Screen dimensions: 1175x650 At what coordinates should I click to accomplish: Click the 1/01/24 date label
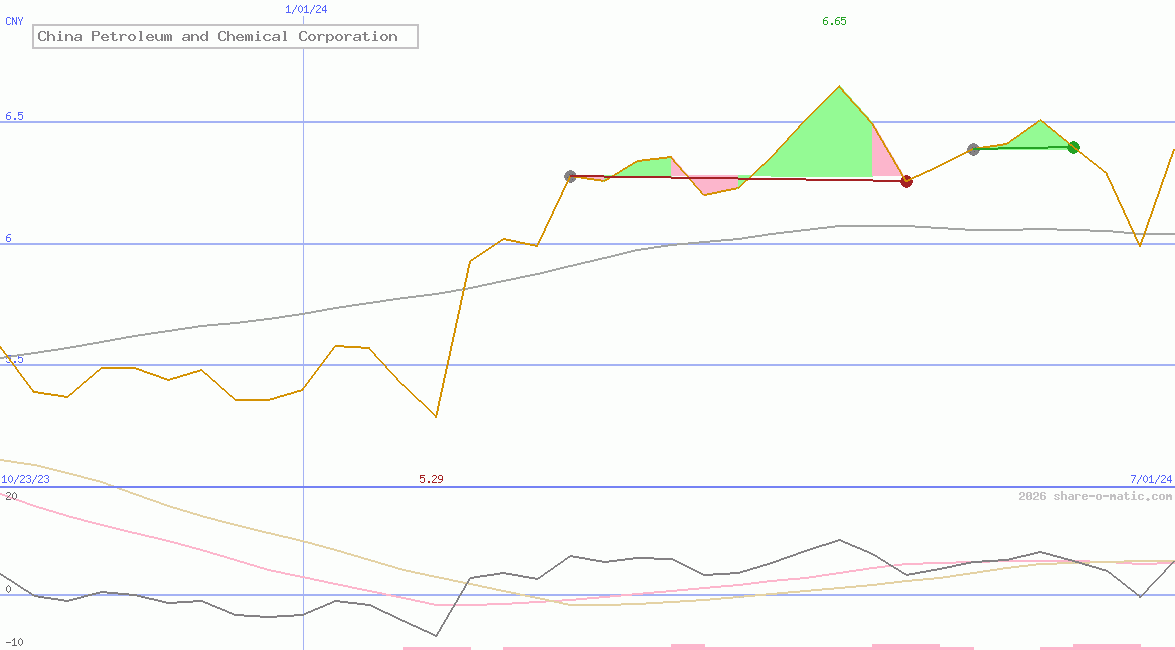point(306,9)
